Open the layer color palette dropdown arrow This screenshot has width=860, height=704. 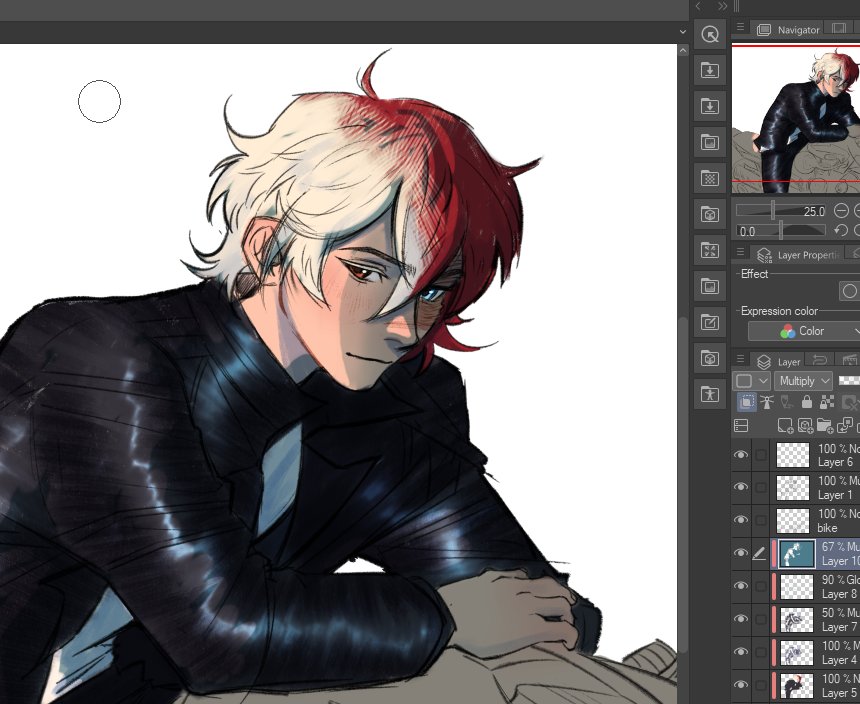(x=763, y=381)
